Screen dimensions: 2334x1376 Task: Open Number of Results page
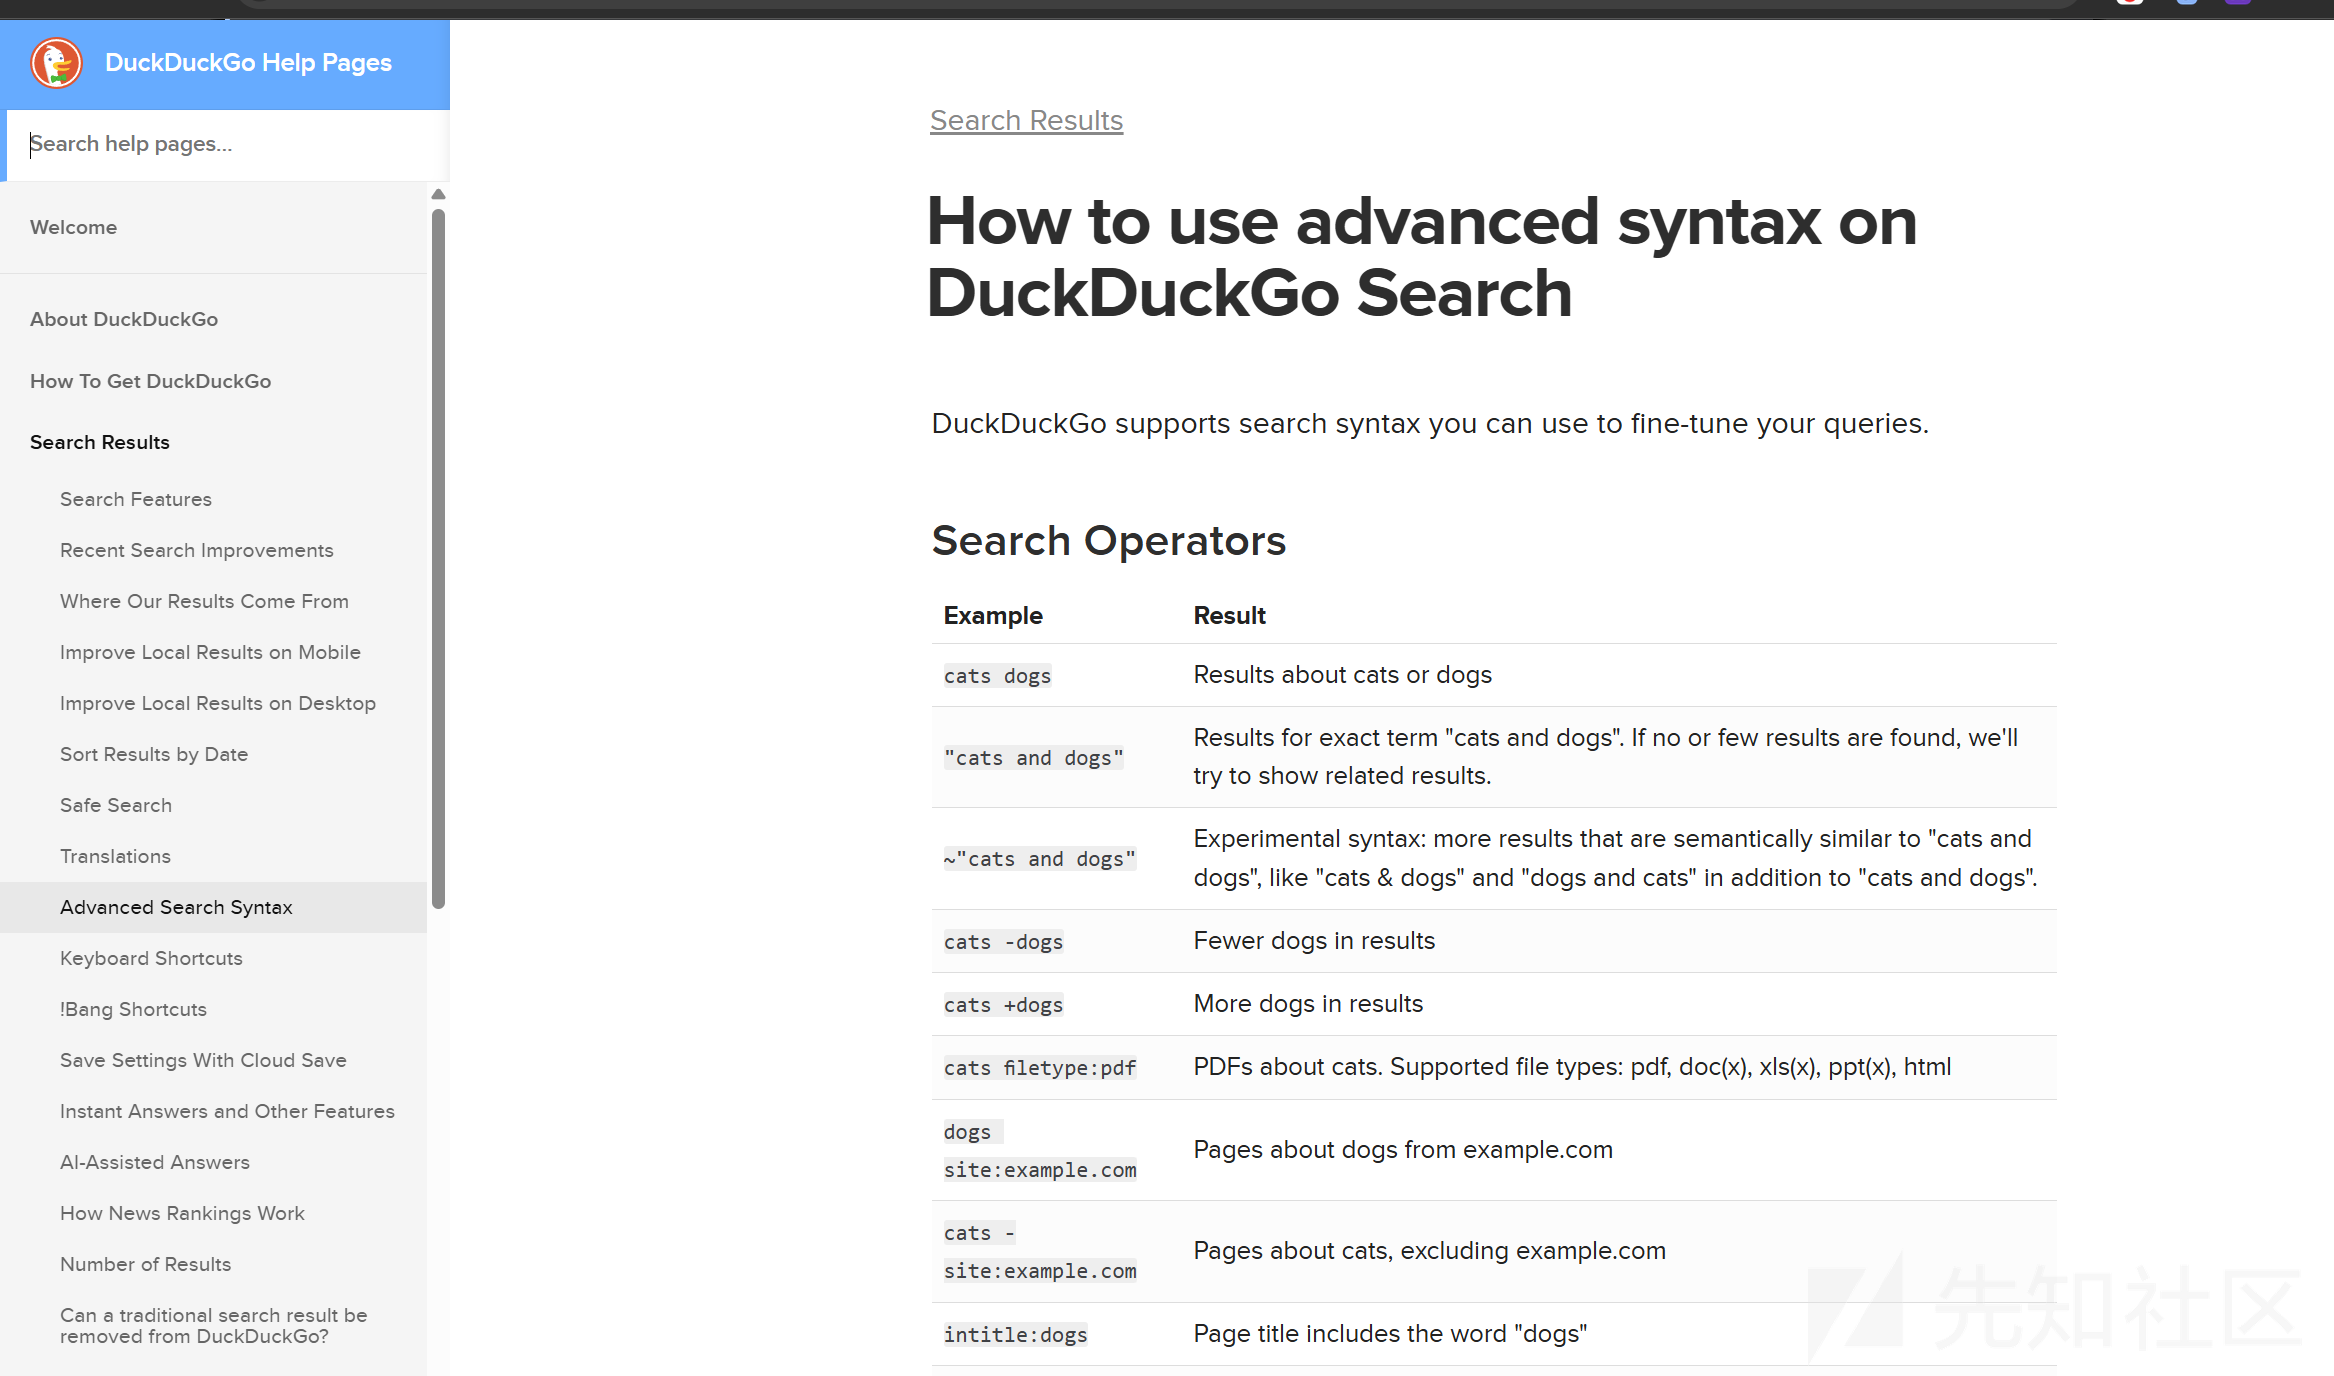coord(145,1264)
